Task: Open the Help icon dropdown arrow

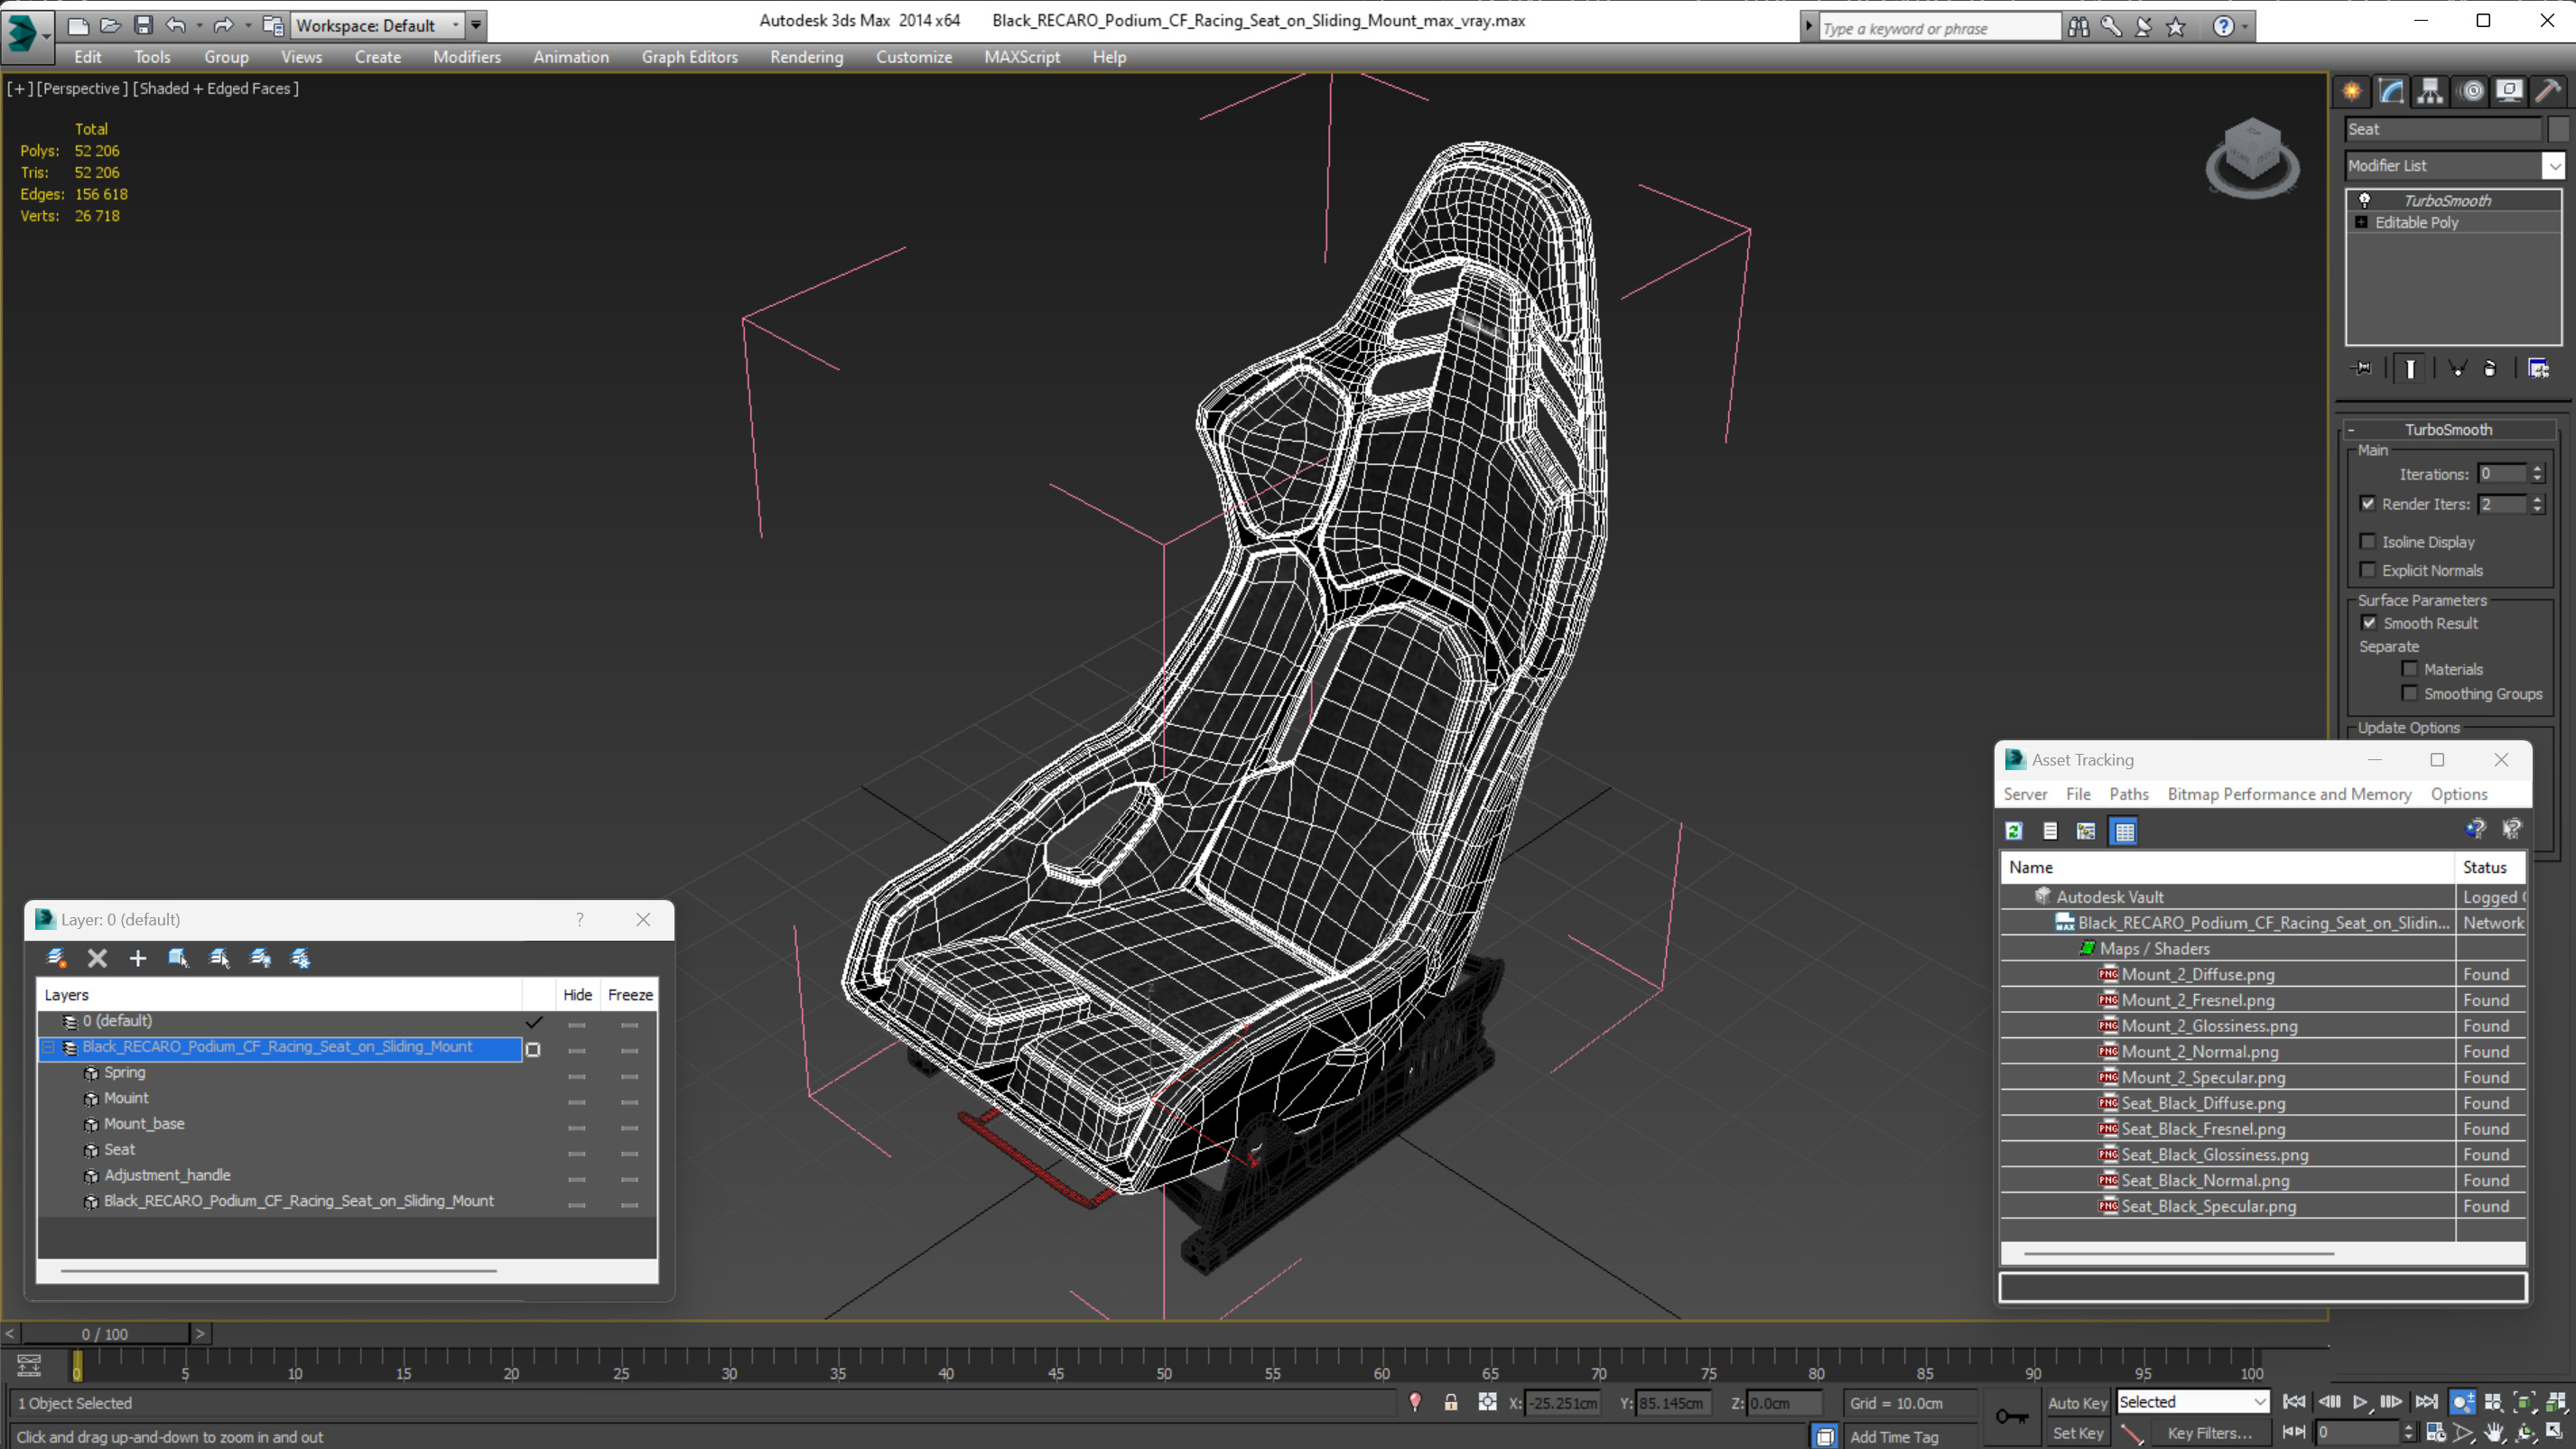Action: tap(2245, 27)
